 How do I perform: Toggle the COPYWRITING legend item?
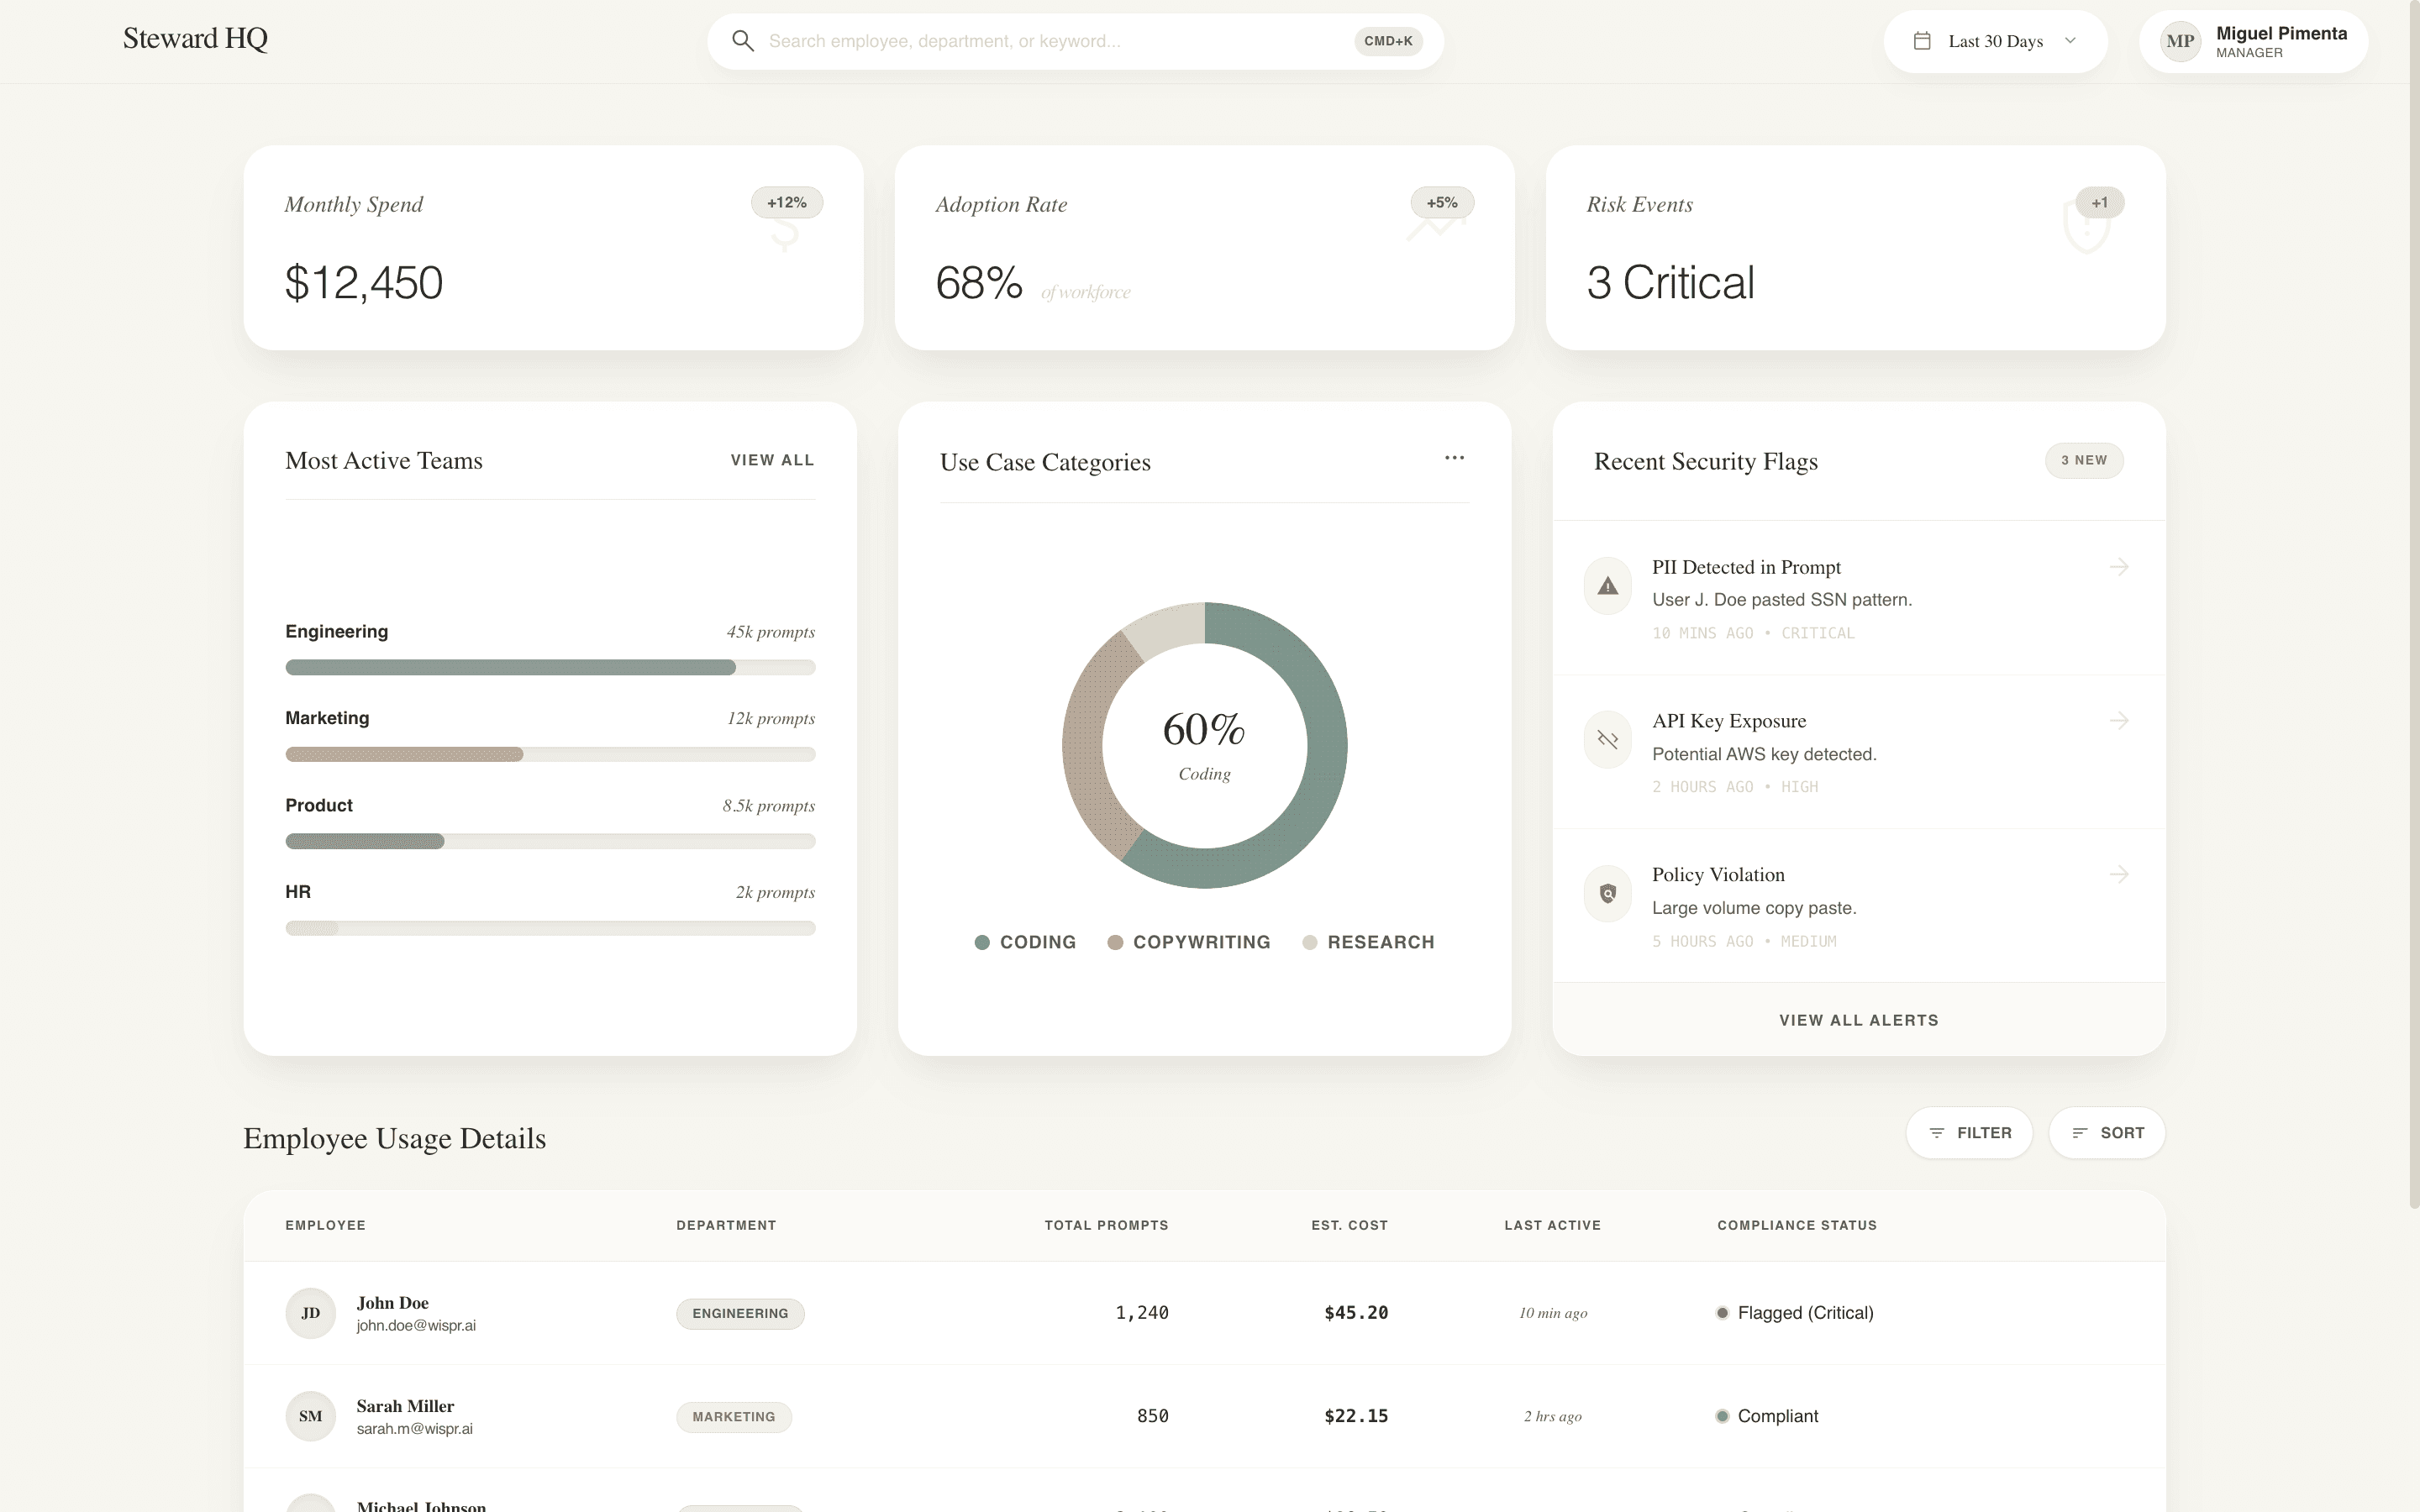[1188, 941]
